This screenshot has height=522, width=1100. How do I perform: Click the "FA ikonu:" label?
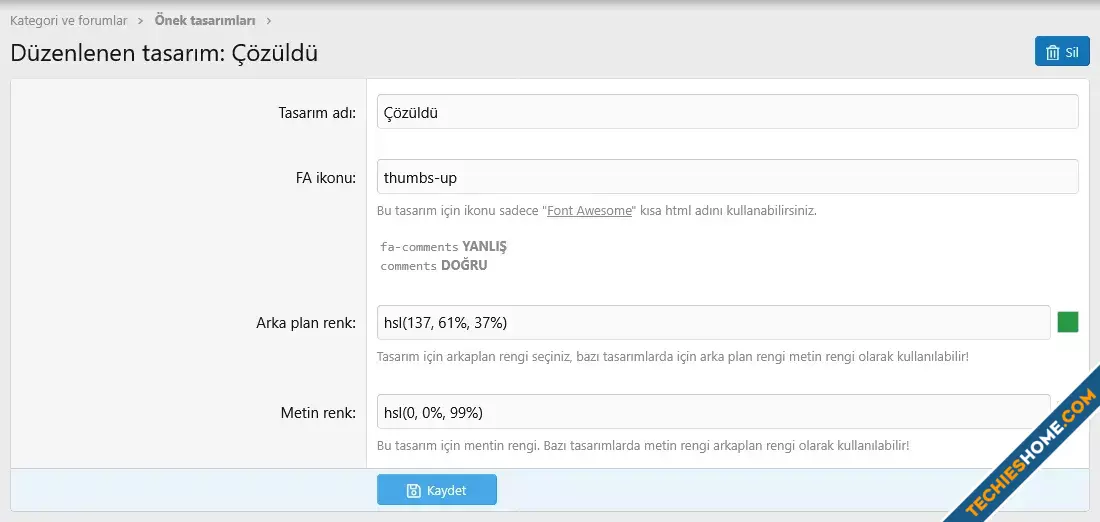click(x=326, y=178)
